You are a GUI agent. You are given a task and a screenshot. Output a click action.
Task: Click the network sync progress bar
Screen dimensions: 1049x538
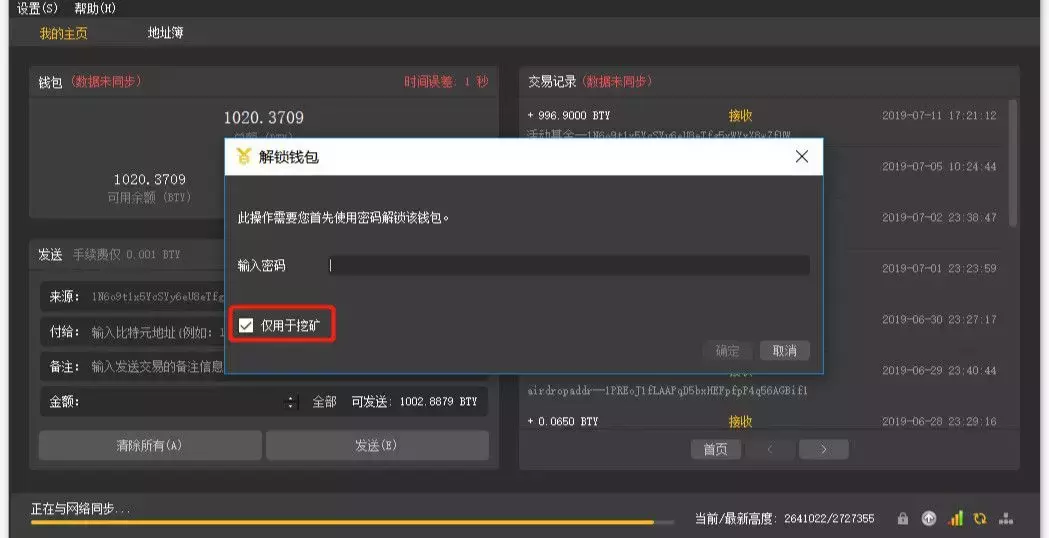[352, 522]
